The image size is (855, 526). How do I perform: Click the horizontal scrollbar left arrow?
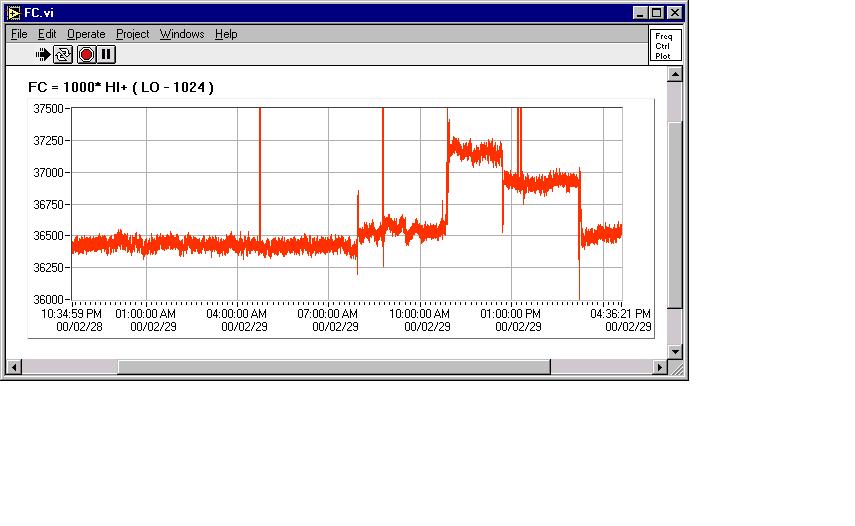click(x=13, y=367)
